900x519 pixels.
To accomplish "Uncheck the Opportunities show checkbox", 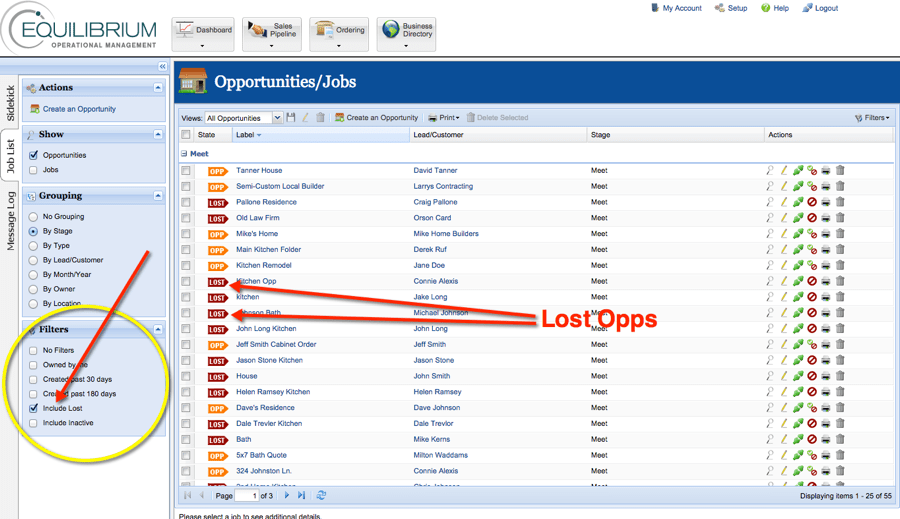I will [33, 155].
